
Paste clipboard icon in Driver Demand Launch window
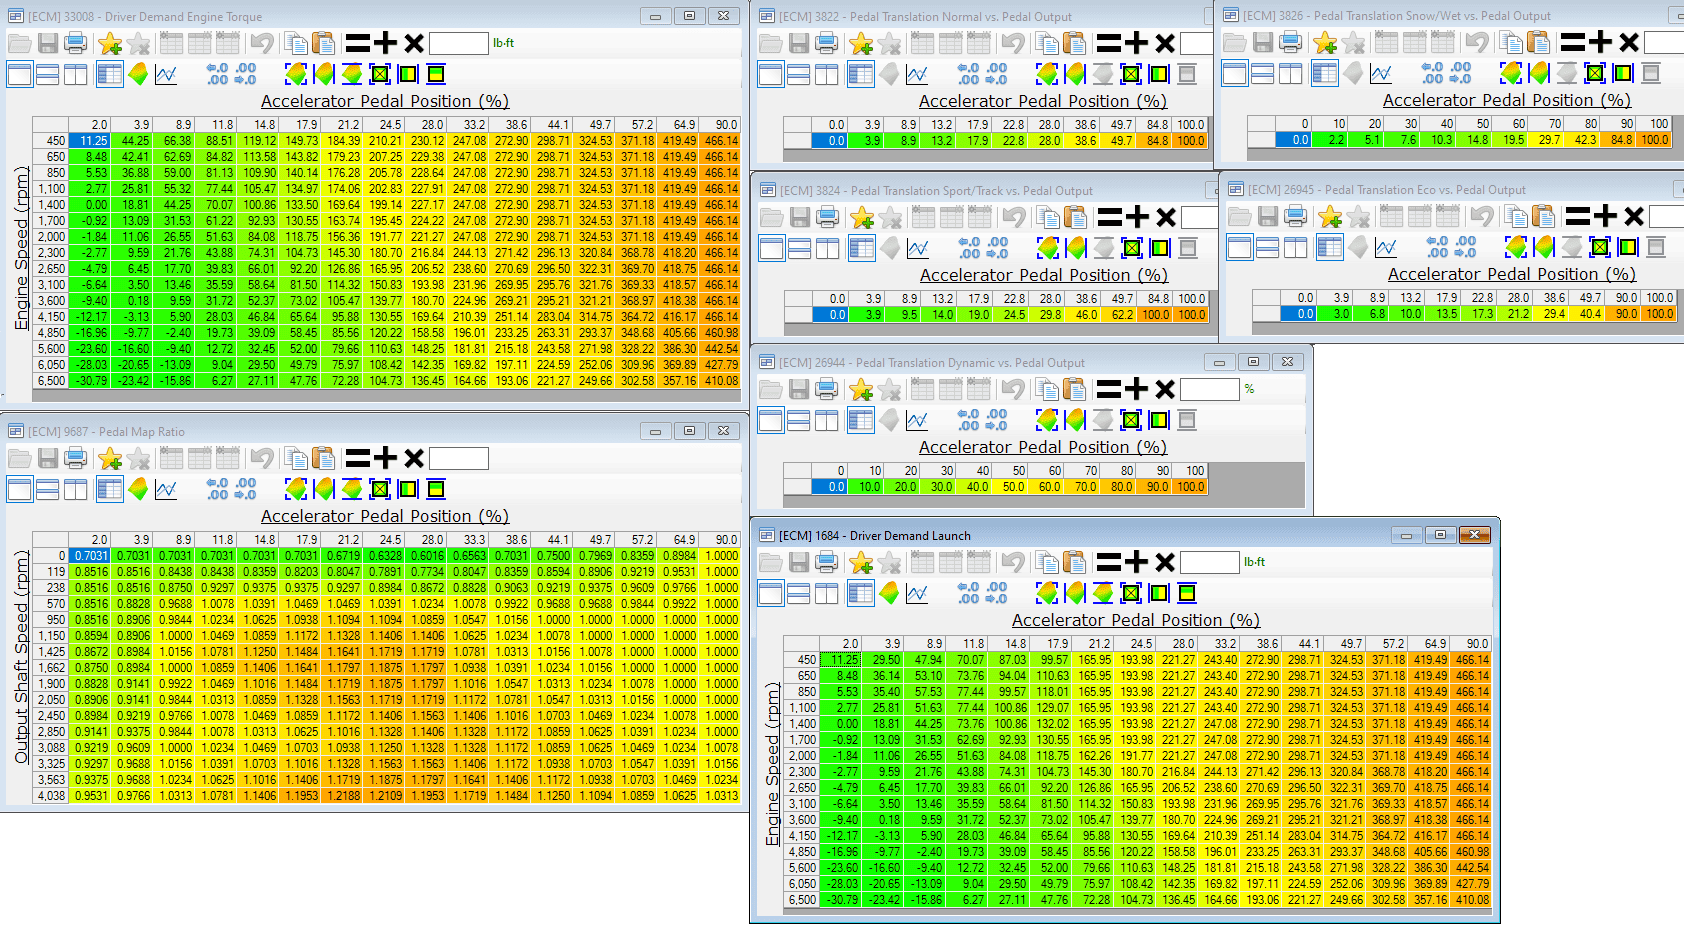[1074, 562]
